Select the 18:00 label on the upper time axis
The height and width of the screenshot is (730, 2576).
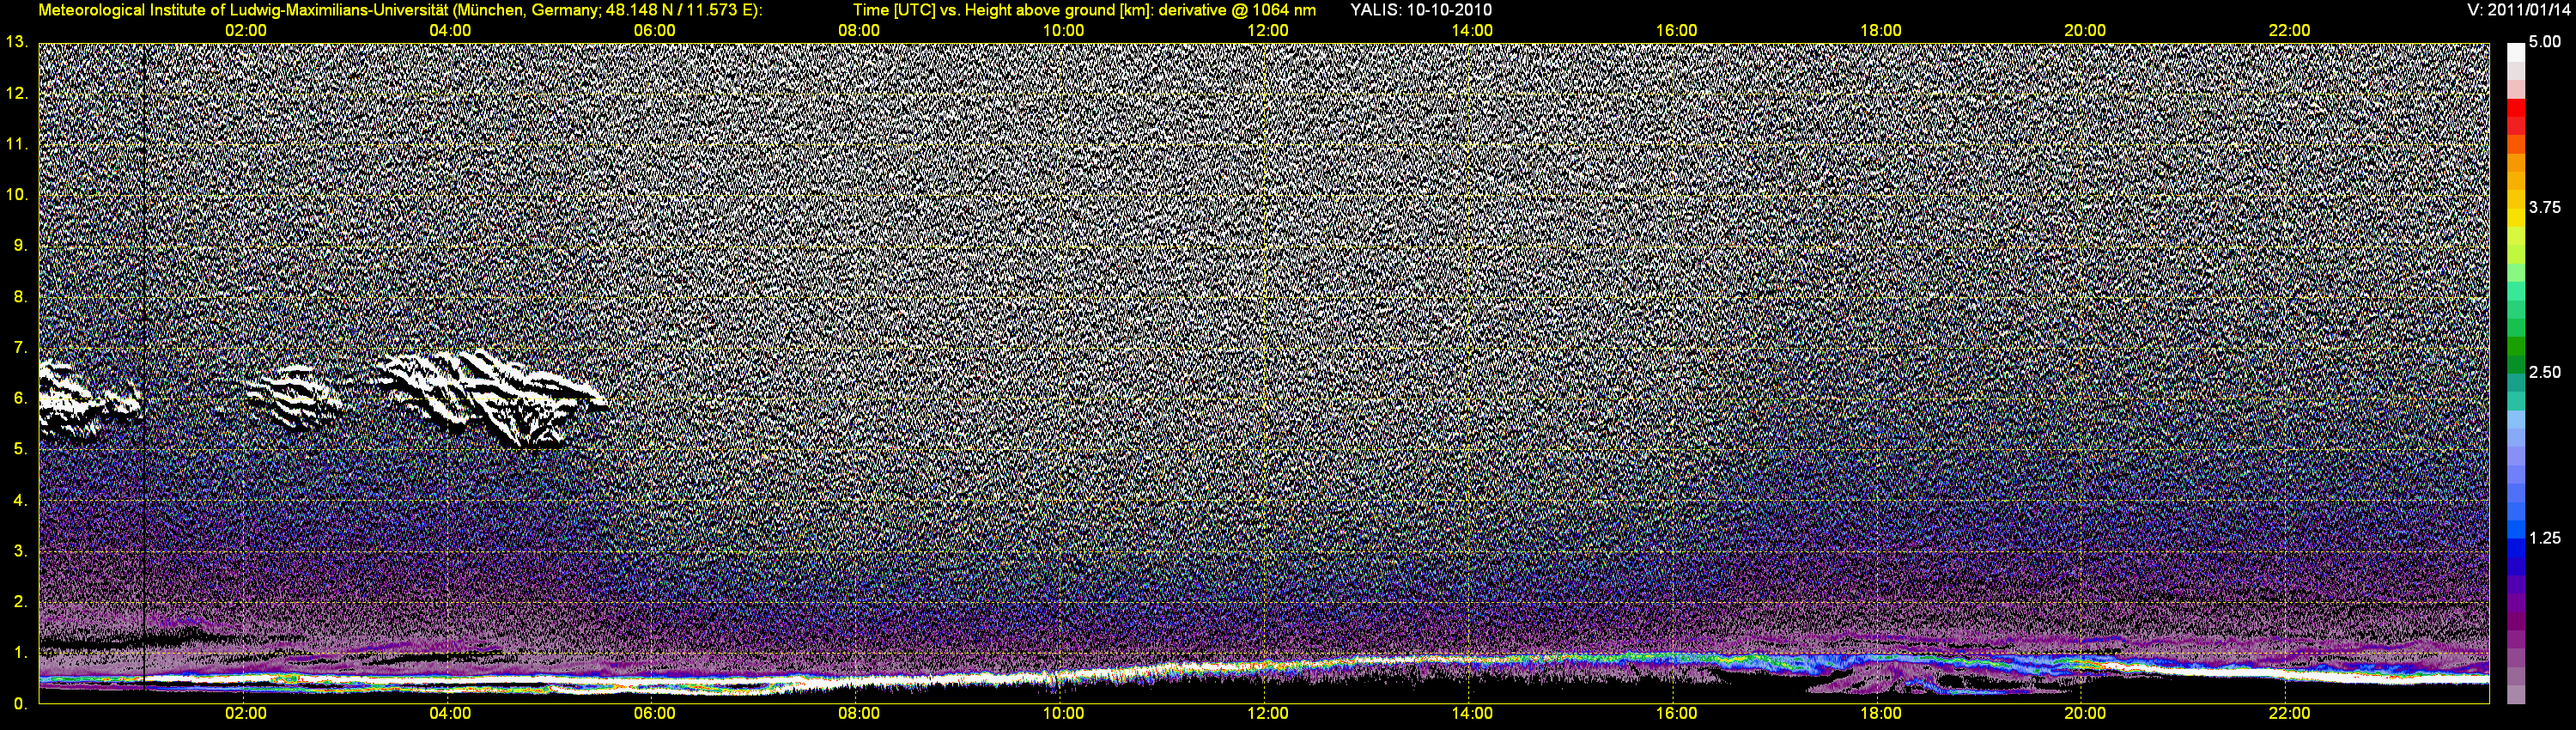point(1880,31)
